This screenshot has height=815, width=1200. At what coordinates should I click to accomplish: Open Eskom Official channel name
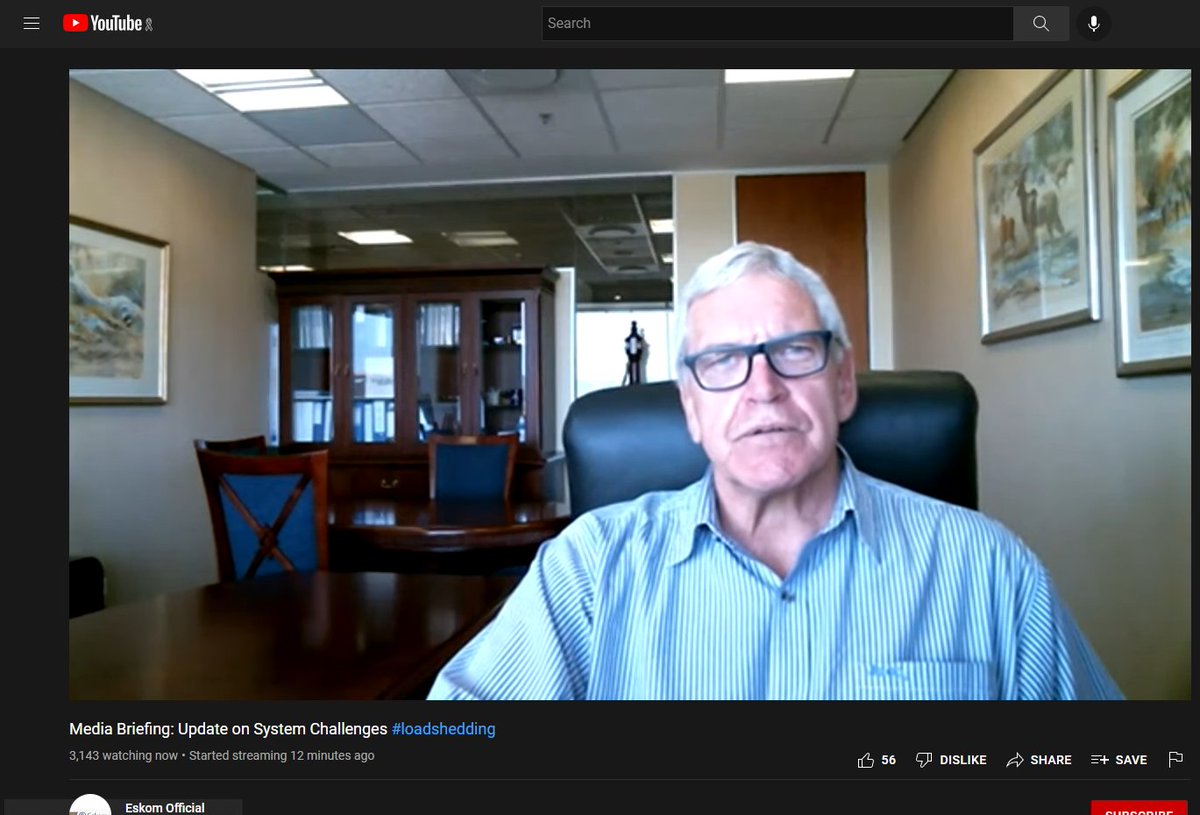[165, 807]
